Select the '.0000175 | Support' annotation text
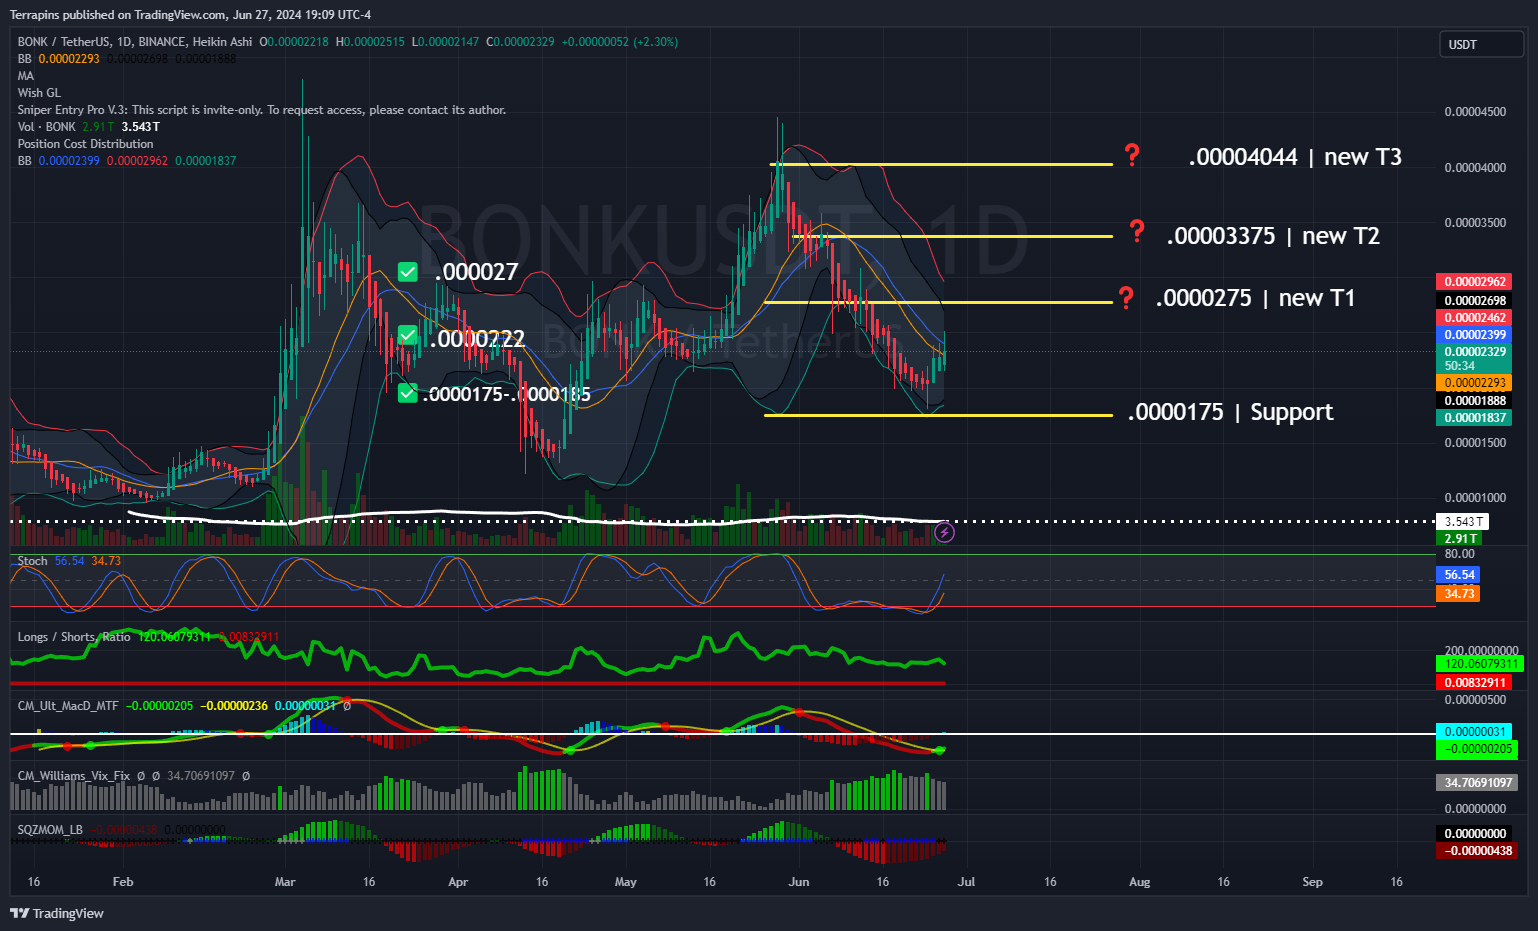The width and height of the screenshot is (1538, 931). 1230,412
